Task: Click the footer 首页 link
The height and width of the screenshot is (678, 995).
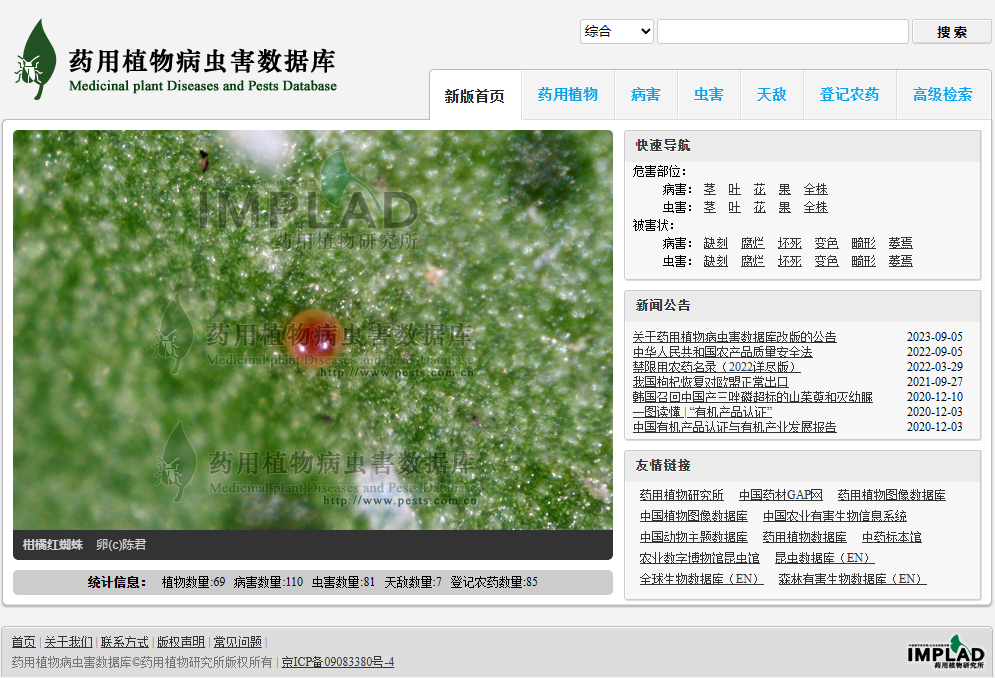Action: [23, 642]
